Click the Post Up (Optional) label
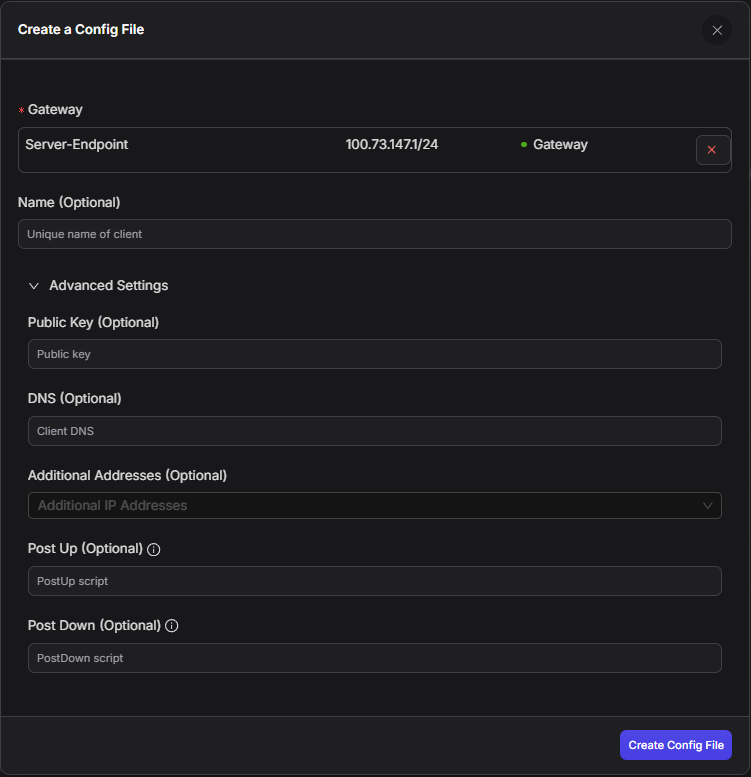 pos(85,549)
